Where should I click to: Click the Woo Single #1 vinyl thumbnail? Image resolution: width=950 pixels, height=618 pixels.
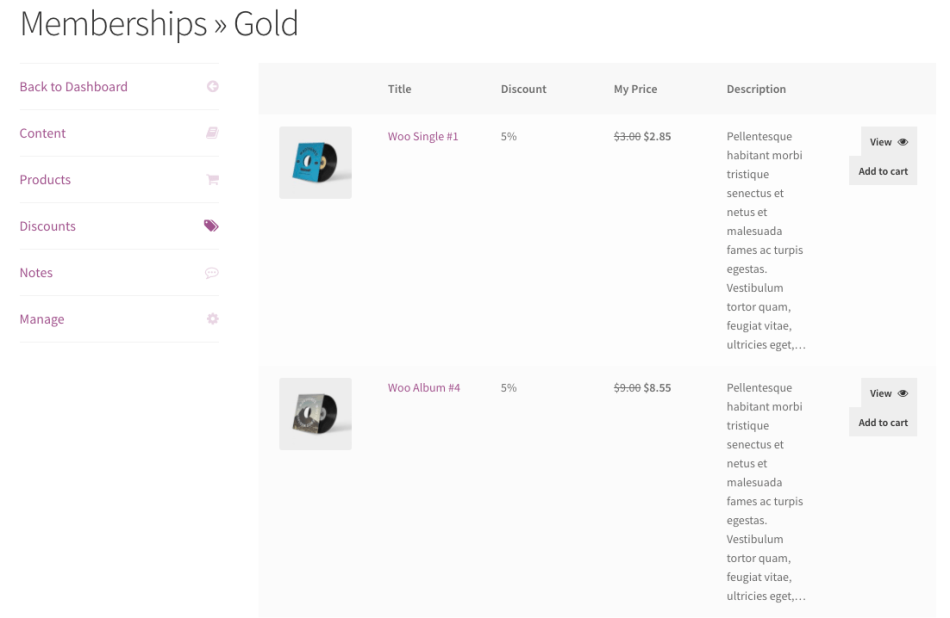tap(315, 162)
